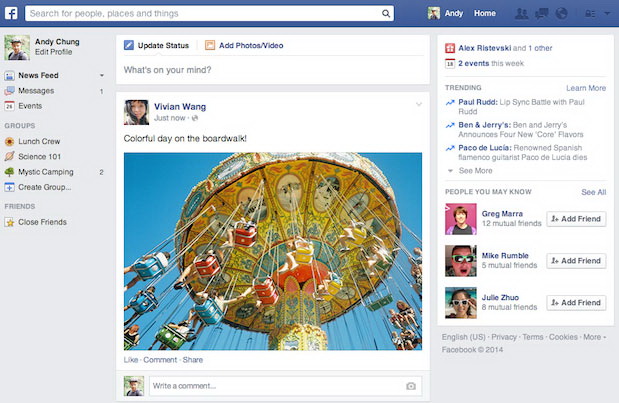Image resolution: width=619 pixels, height=403 pixels.
Task: Go to Home in top bar
Action: pos(485,14)
